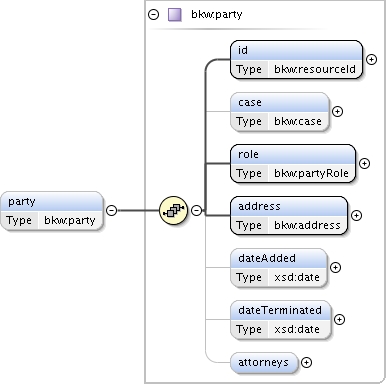Click the purple bkw:party complex type icon
The width and height of the screenshot is (387, 385).
click(x=175, y=15)
